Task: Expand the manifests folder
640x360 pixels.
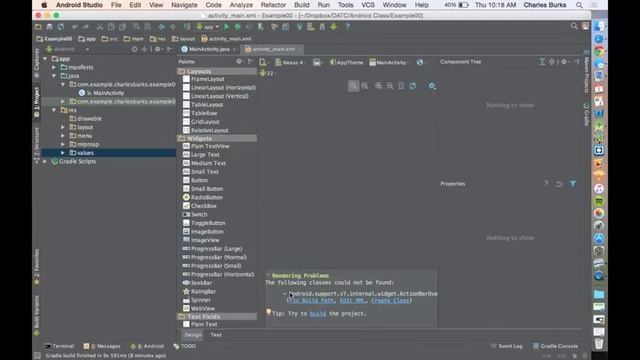Action: 54,67
